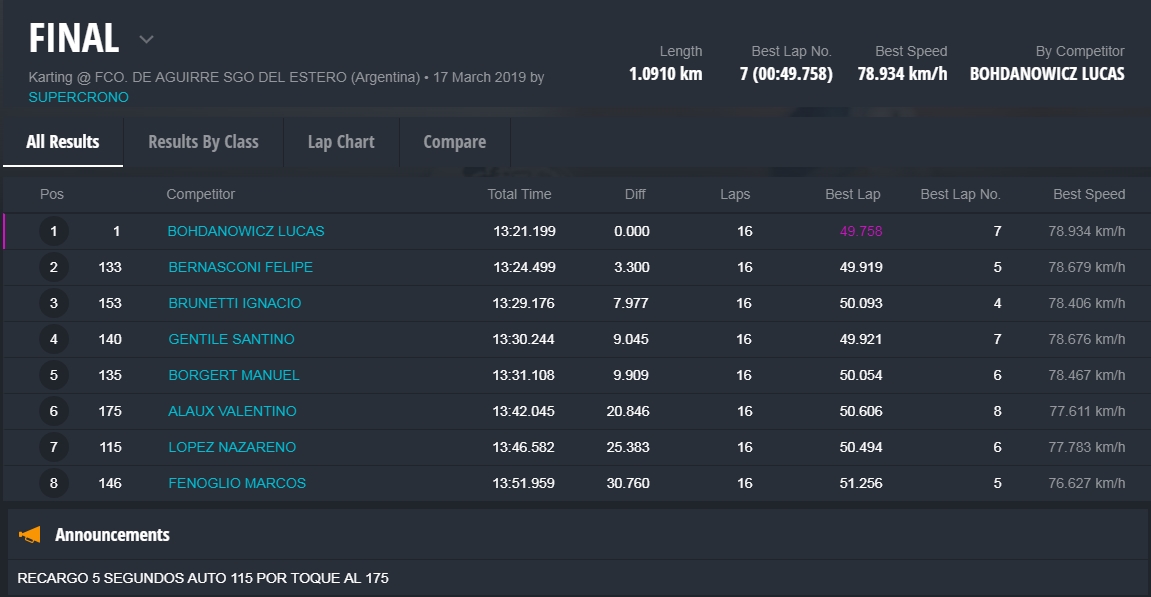This screenshot has height=597, width=1151.
Task: Switch to Results By Class tab
Action: (x=203, y=142)
